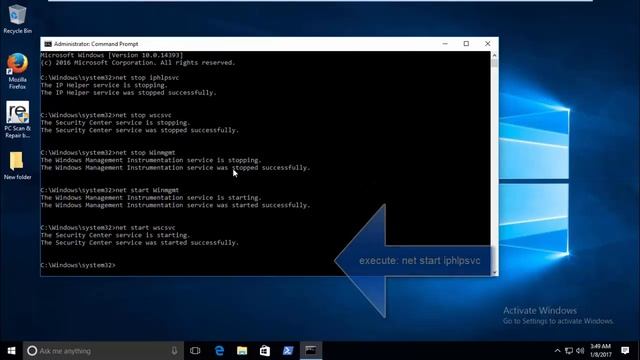Image resolution: width=640 pixels, height=360 pixels.
Task: Click the last C:\Windows\system32> prompt line
Action: [x=78, y=265]
